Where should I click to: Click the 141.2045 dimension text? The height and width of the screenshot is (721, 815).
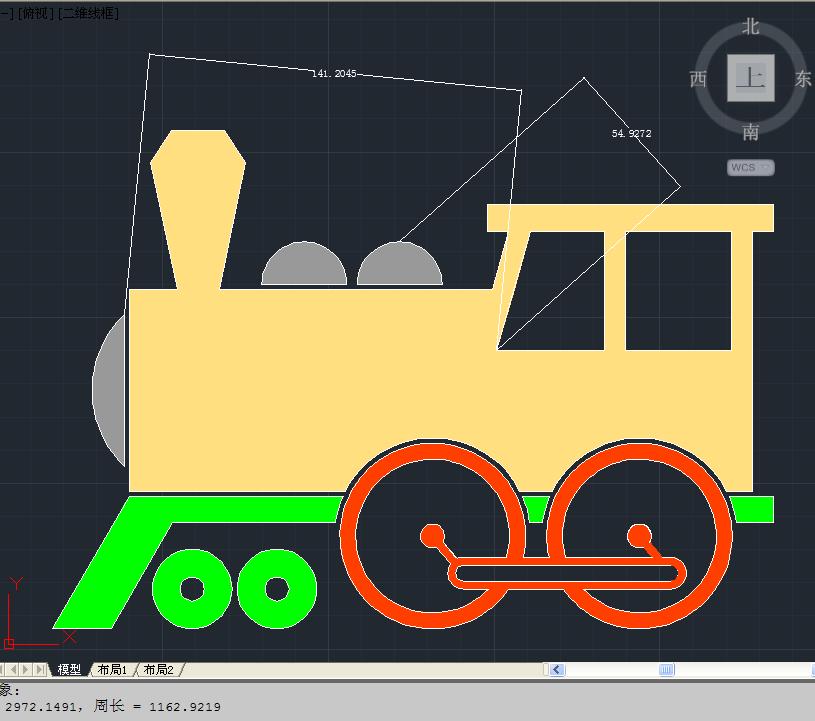[x=333, y=74]
